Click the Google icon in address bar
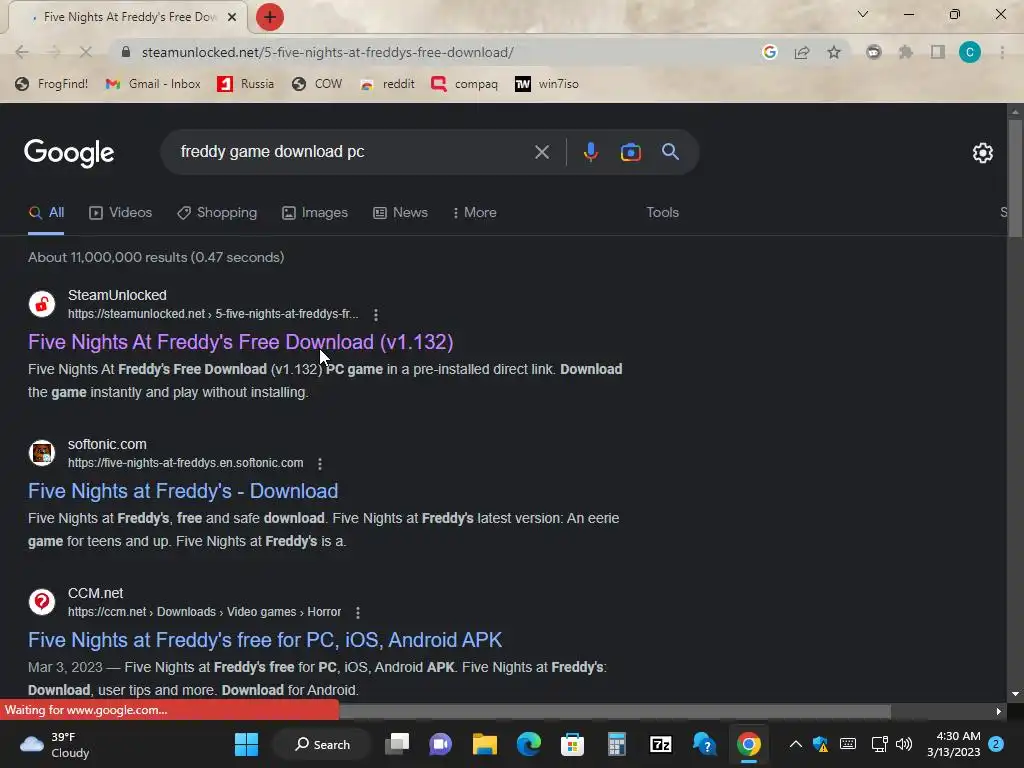This screenshot has height=768, width=1024. point(770,52)
